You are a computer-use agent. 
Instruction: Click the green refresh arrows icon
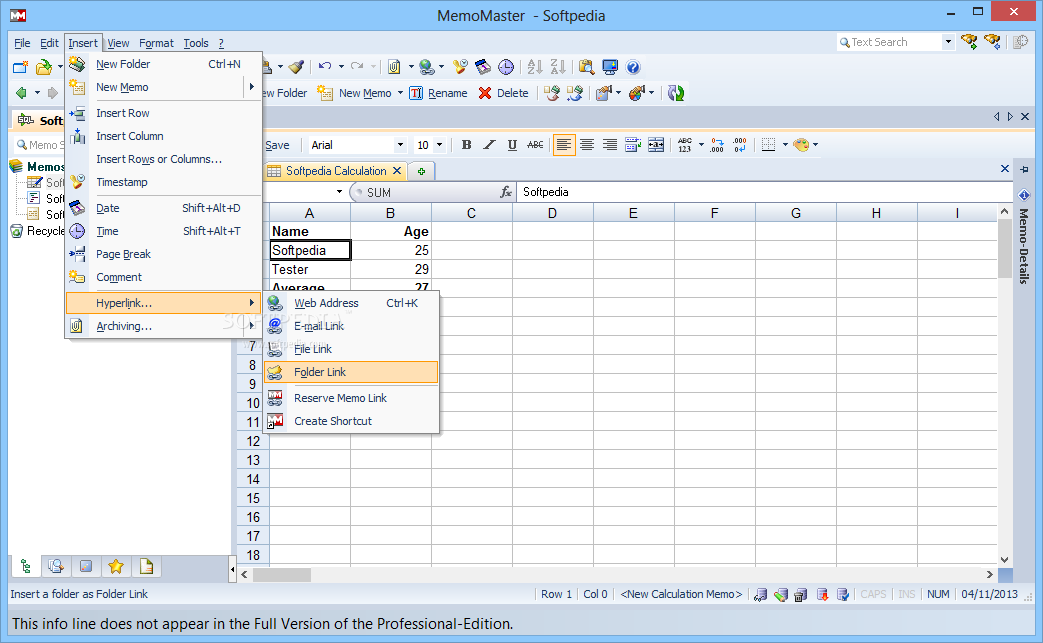676,93
